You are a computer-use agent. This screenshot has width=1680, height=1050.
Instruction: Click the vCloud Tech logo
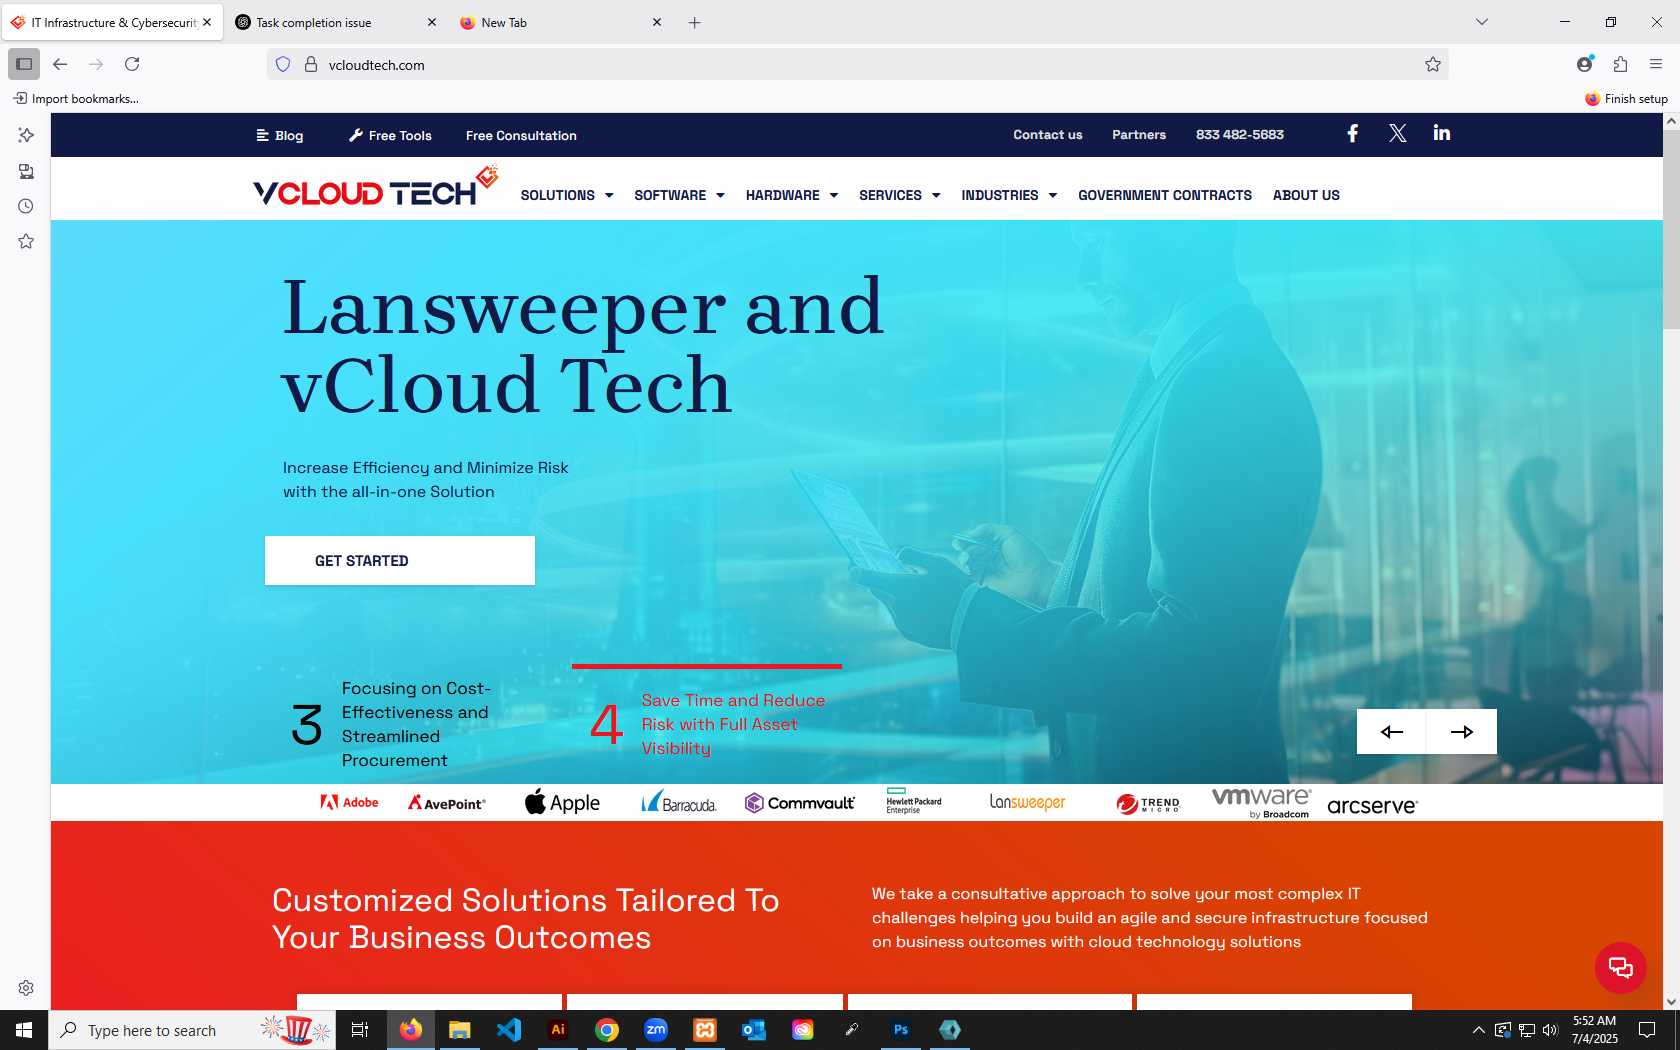pyautogui.click(x=375, y=188)
